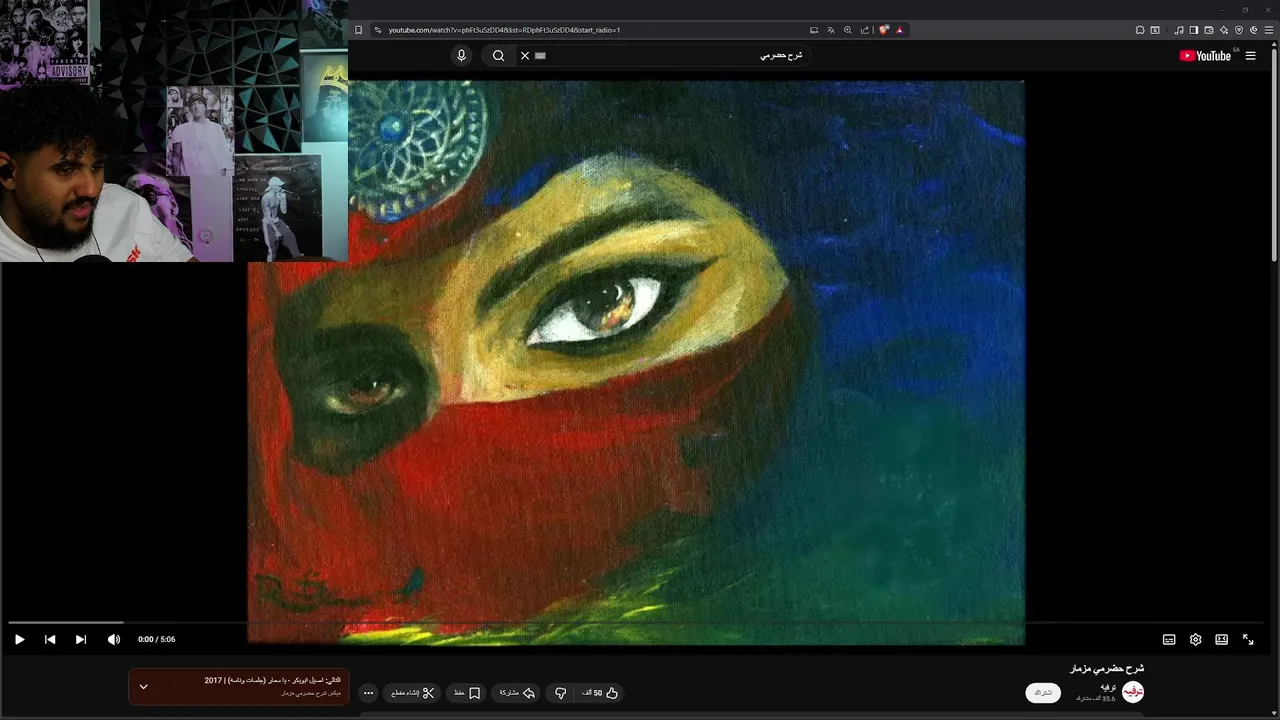The width and height of the screenshot is (1280, 720).
Task: Enter full screen mode
Action: [x=1248, y=639]
